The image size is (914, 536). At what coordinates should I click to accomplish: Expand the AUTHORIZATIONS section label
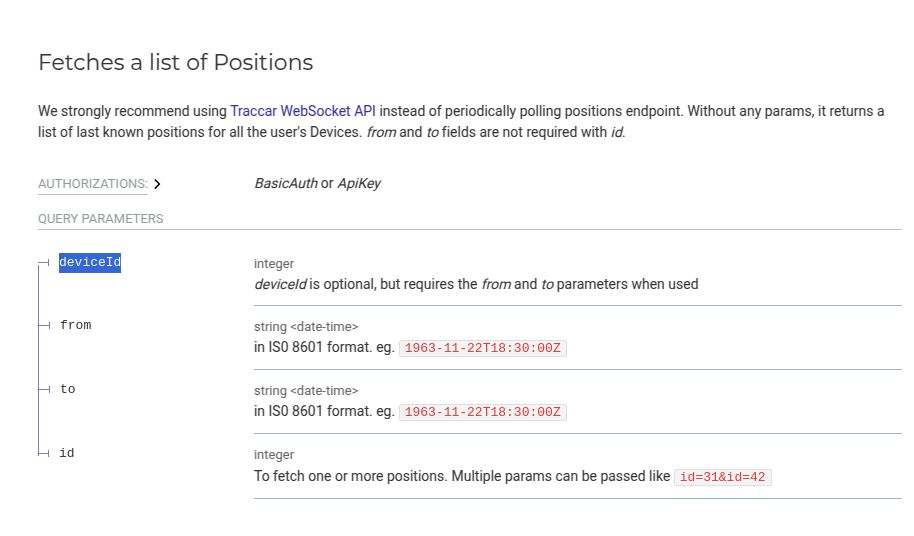point(92,184)
